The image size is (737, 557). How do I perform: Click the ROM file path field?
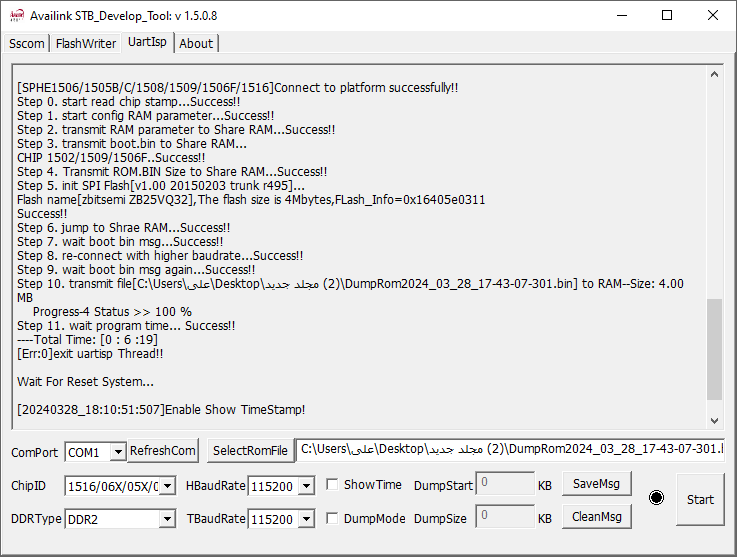pyautogui.click(x=510, y=449)
